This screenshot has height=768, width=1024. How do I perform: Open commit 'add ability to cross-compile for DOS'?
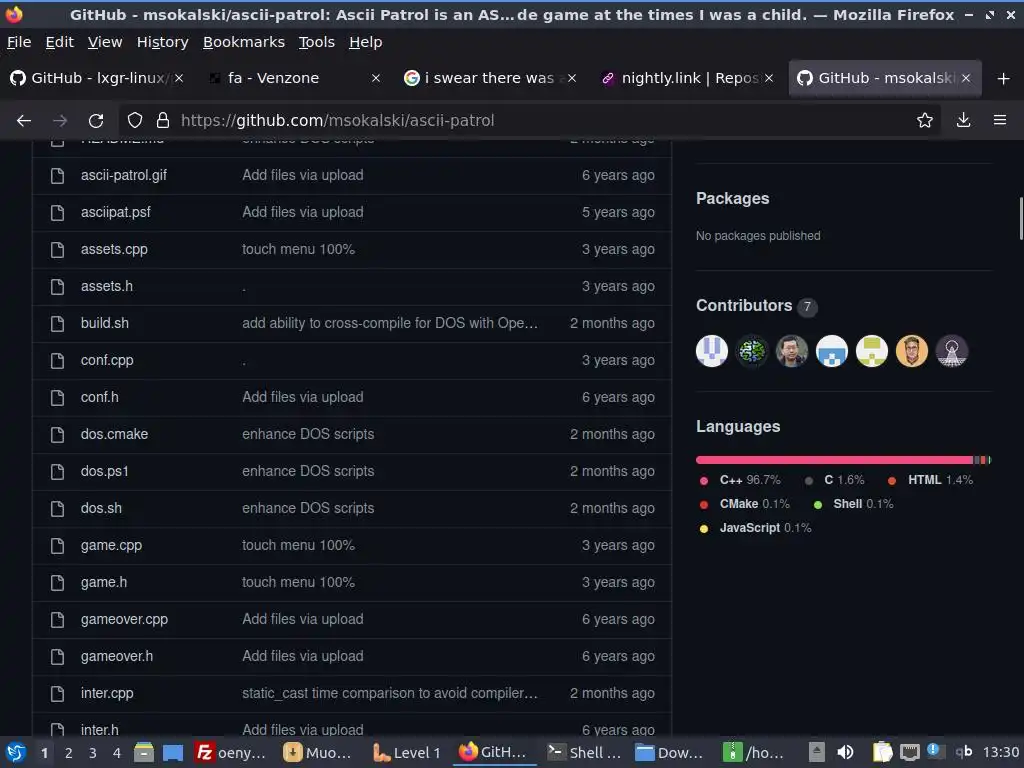click(390, 323)
